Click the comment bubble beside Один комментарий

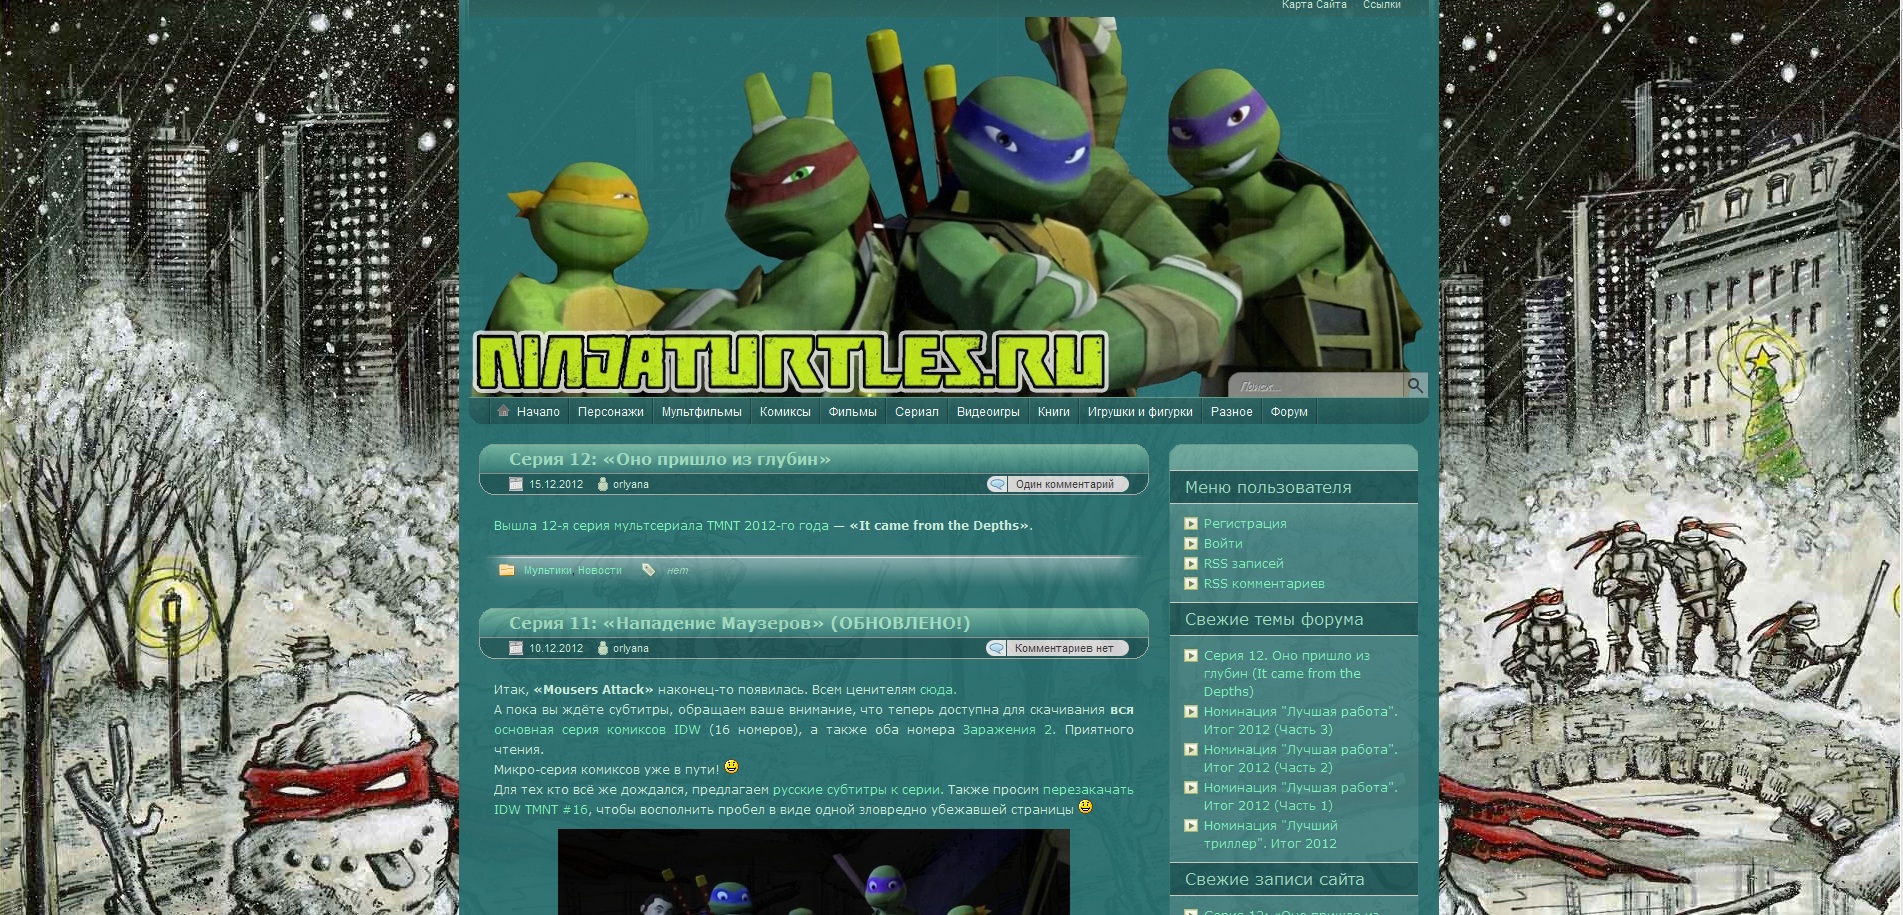click(997, 484)
